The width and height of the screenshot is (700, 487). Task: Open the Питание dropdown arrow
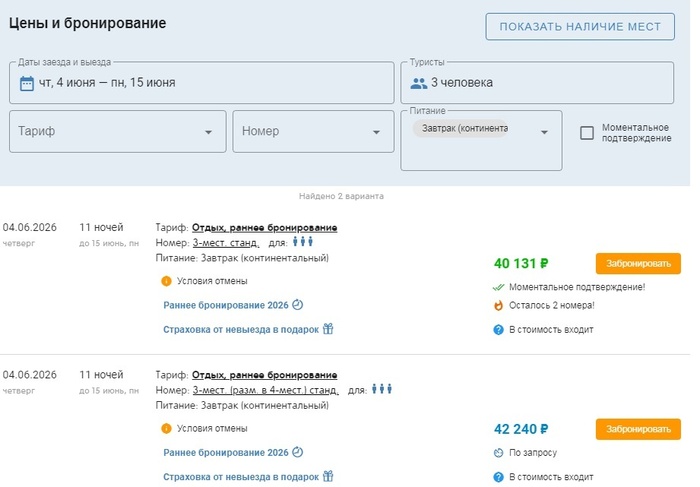click(545, 131)
